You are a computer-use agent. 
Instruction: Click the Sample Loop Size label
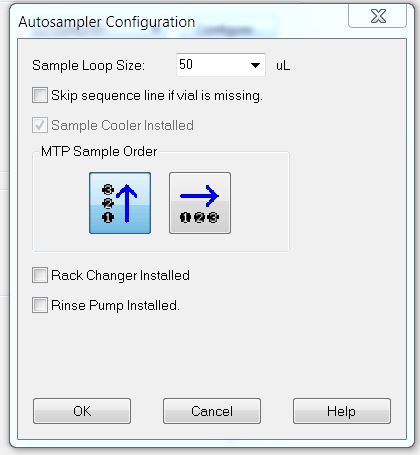88,65
